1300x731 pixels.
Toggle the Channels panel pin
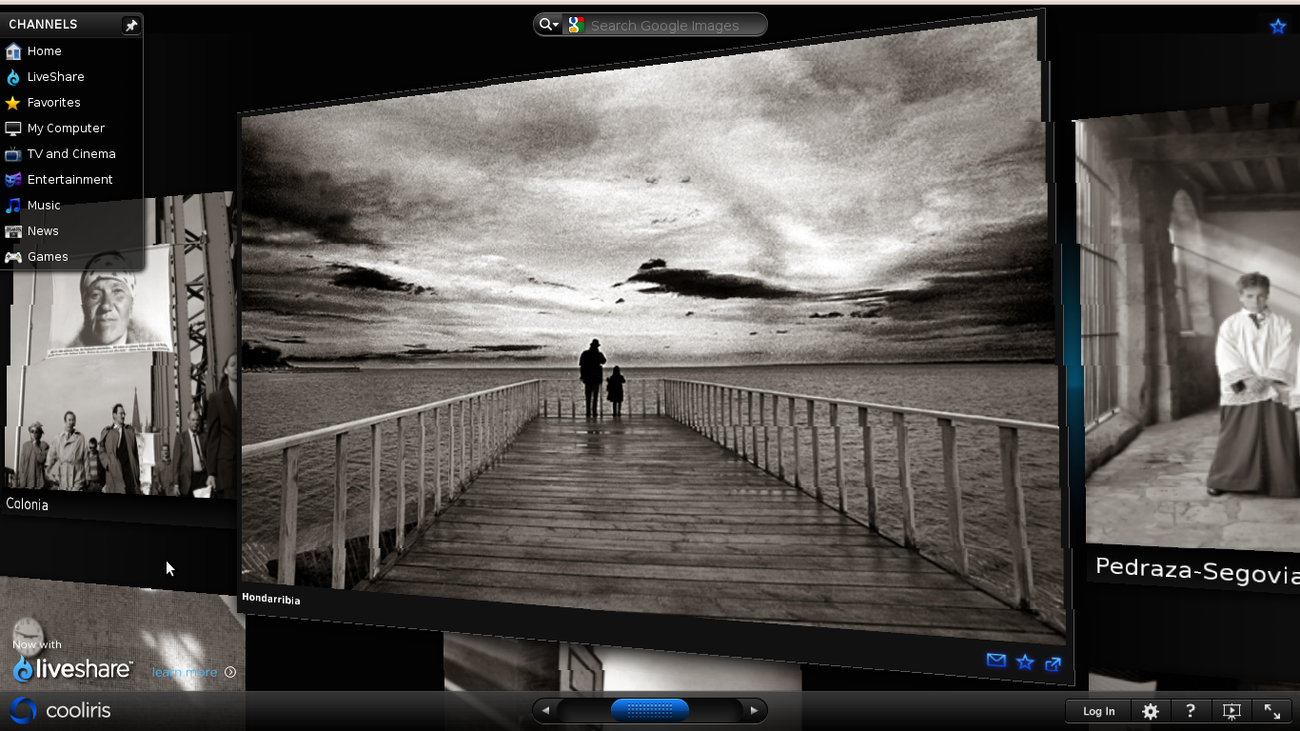pyautogui.click(x=131, y=25)
